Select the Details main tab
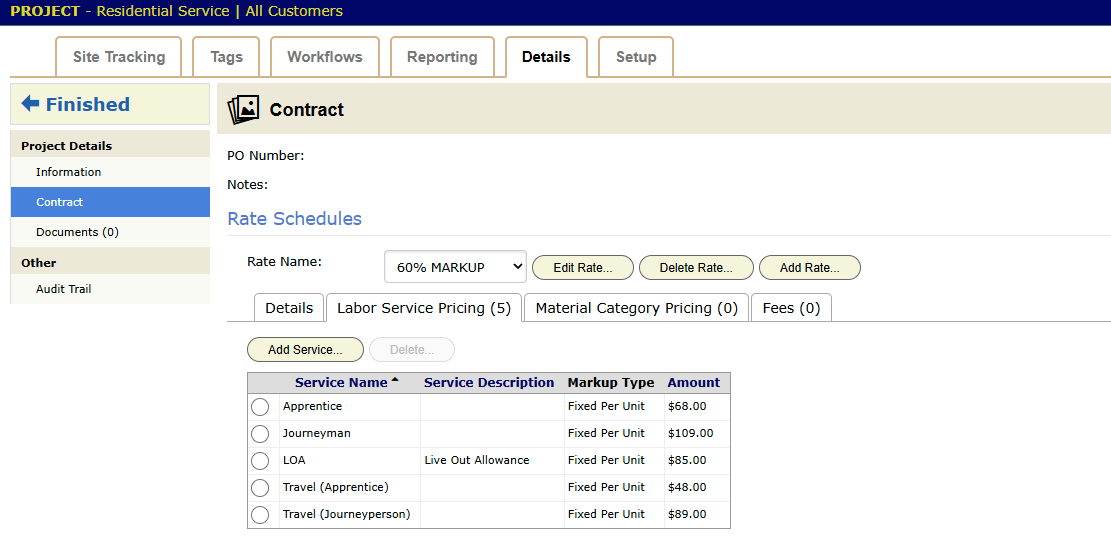Image resolution: width=1111 pixels, height=555 pixels. (546, 57)
